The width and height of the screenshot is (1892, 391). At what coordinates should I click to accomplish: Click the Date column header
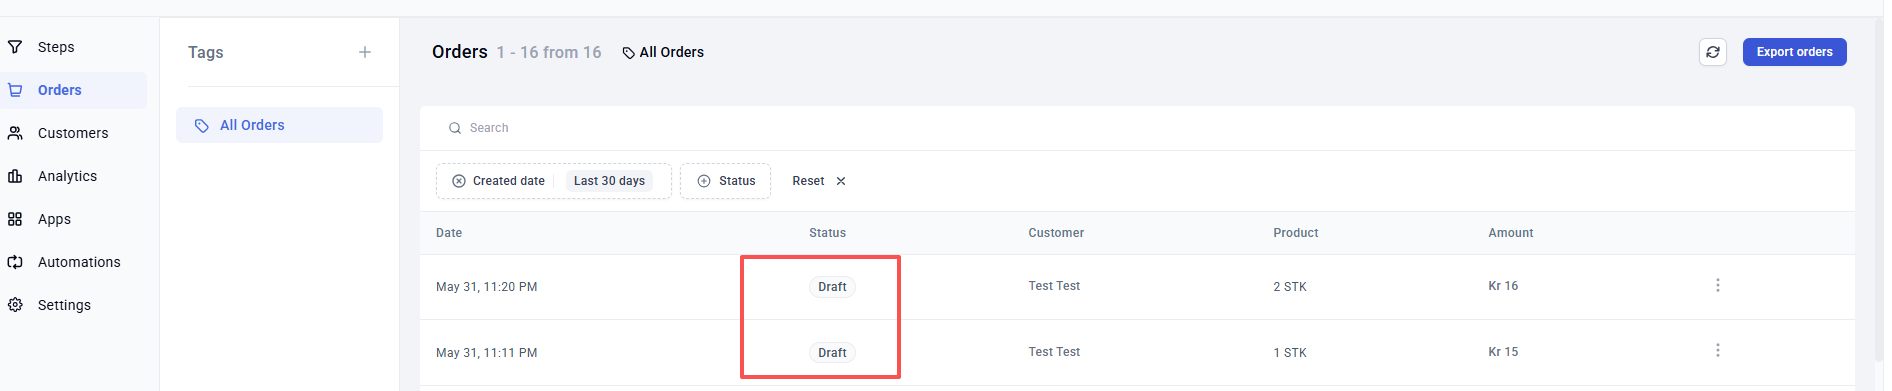tap(449, 233)
